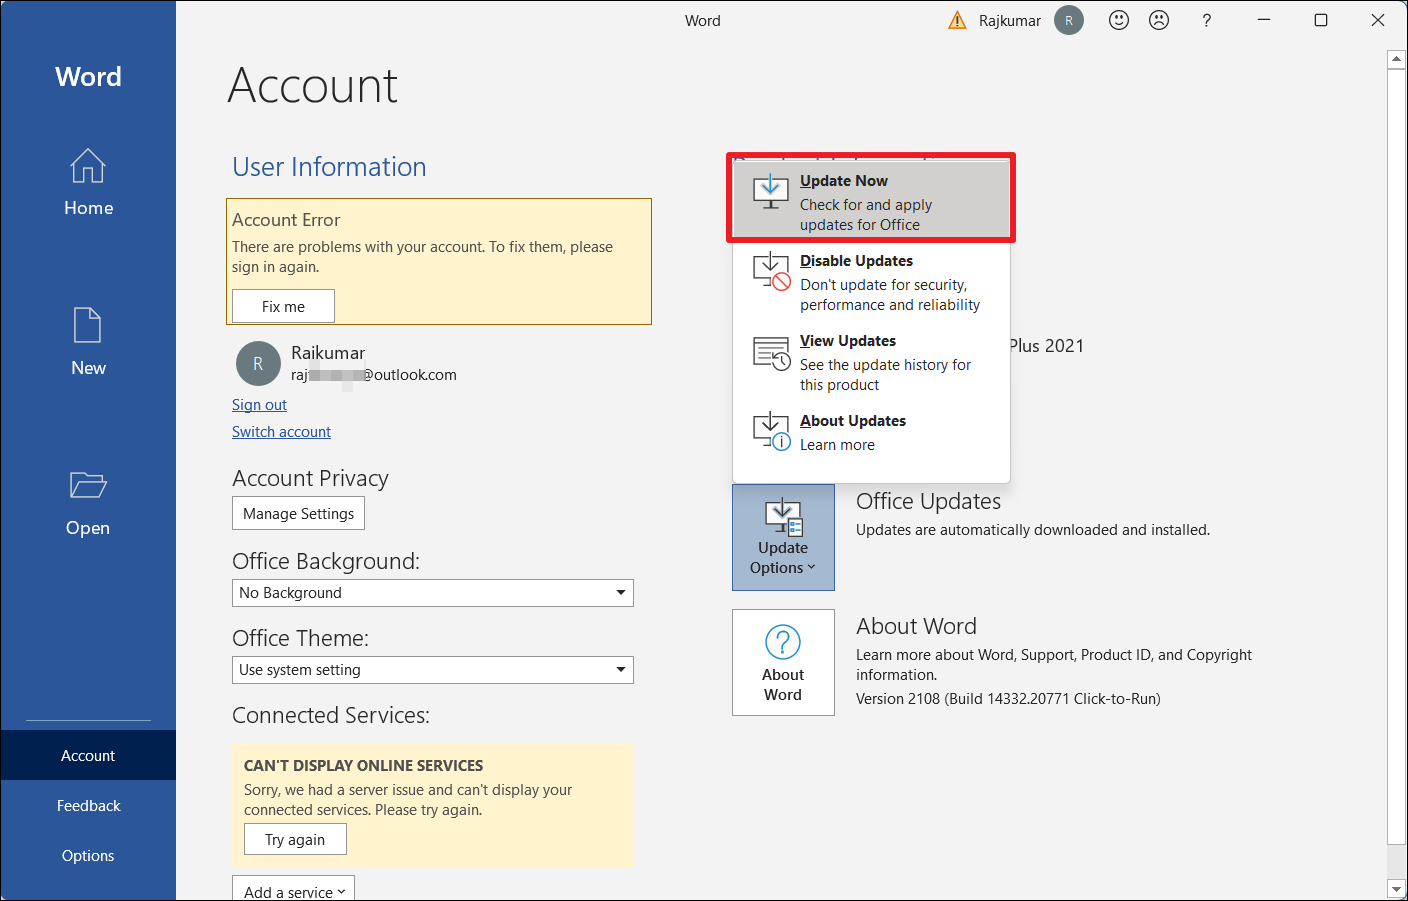Collapse the Update Options menu button
This screenshot has width=1408, height=901.
click(783, 538)
